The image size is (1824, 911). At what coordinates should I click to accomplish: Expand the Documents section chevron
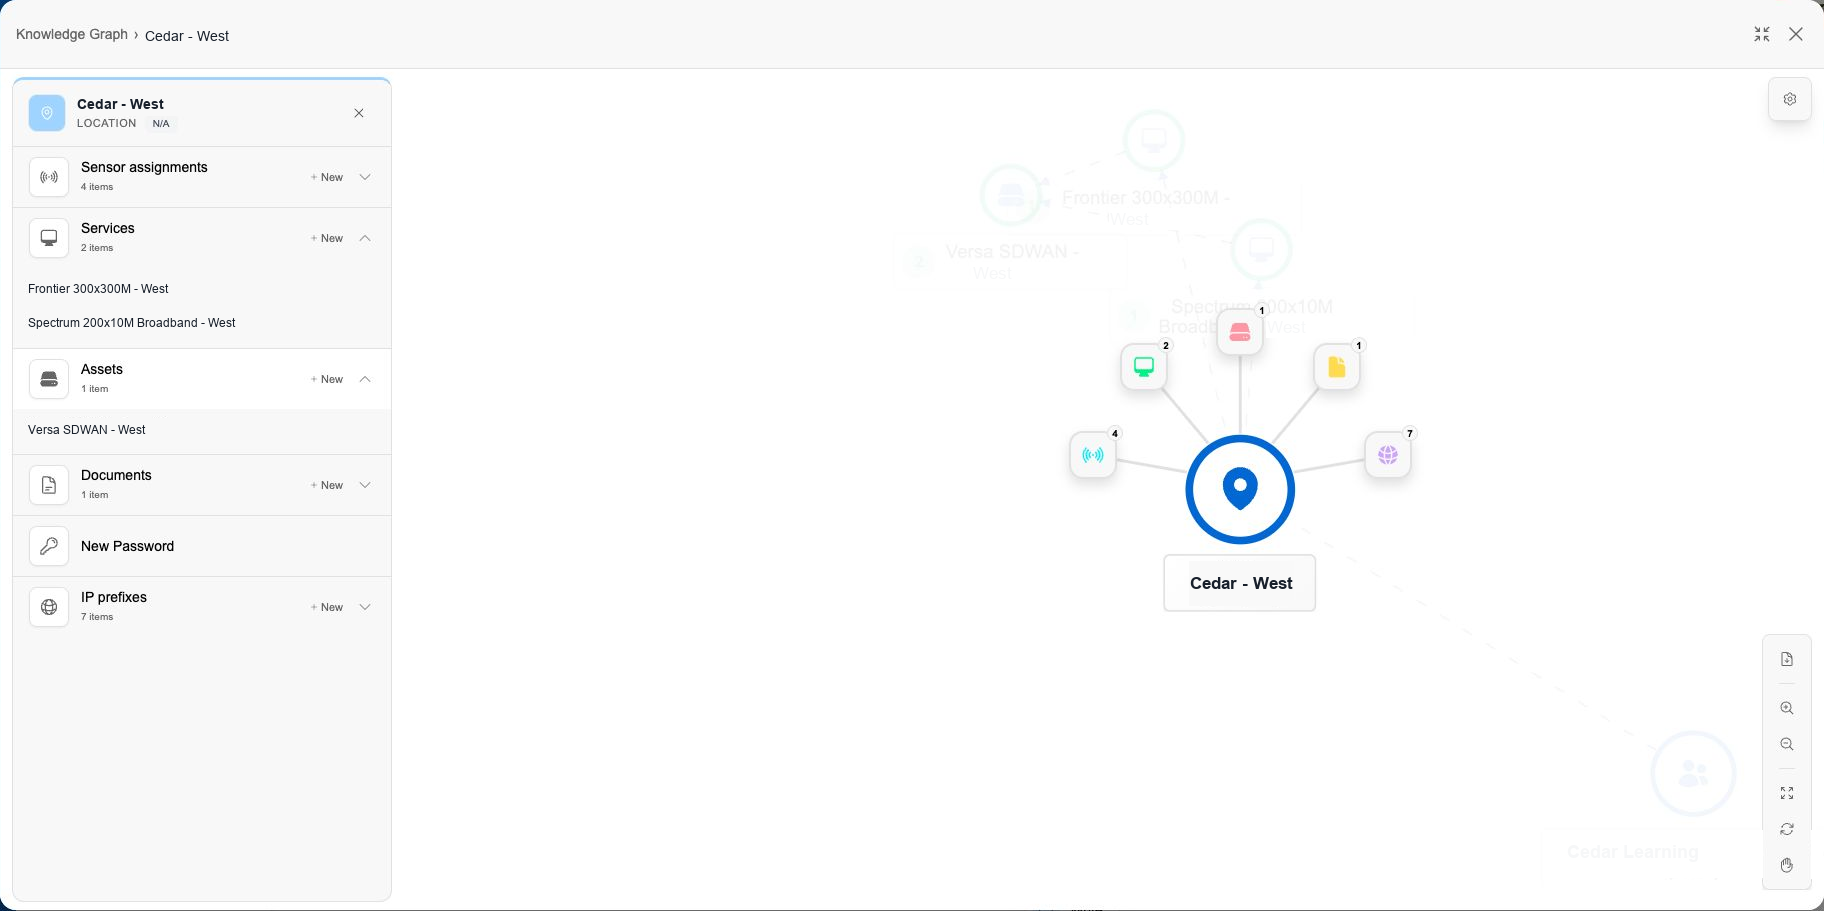point(365,485)
